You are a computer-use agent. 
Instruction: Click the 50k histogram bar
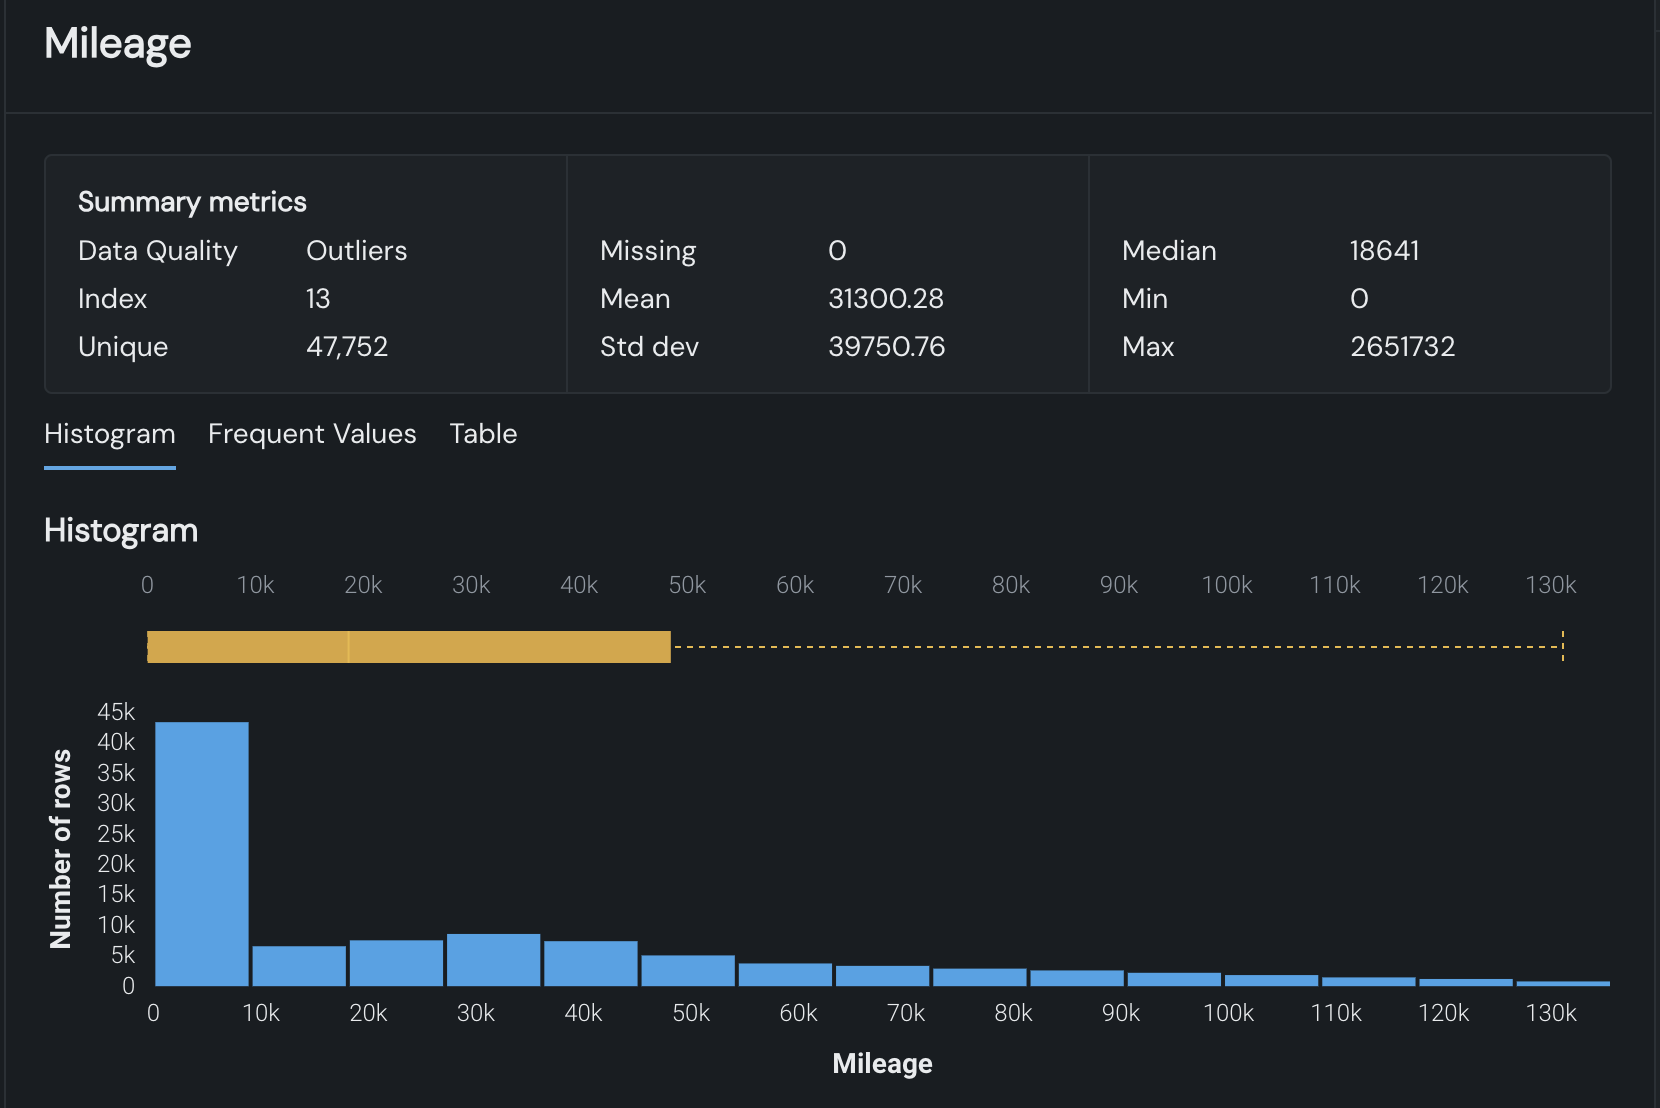click(688, 970)
